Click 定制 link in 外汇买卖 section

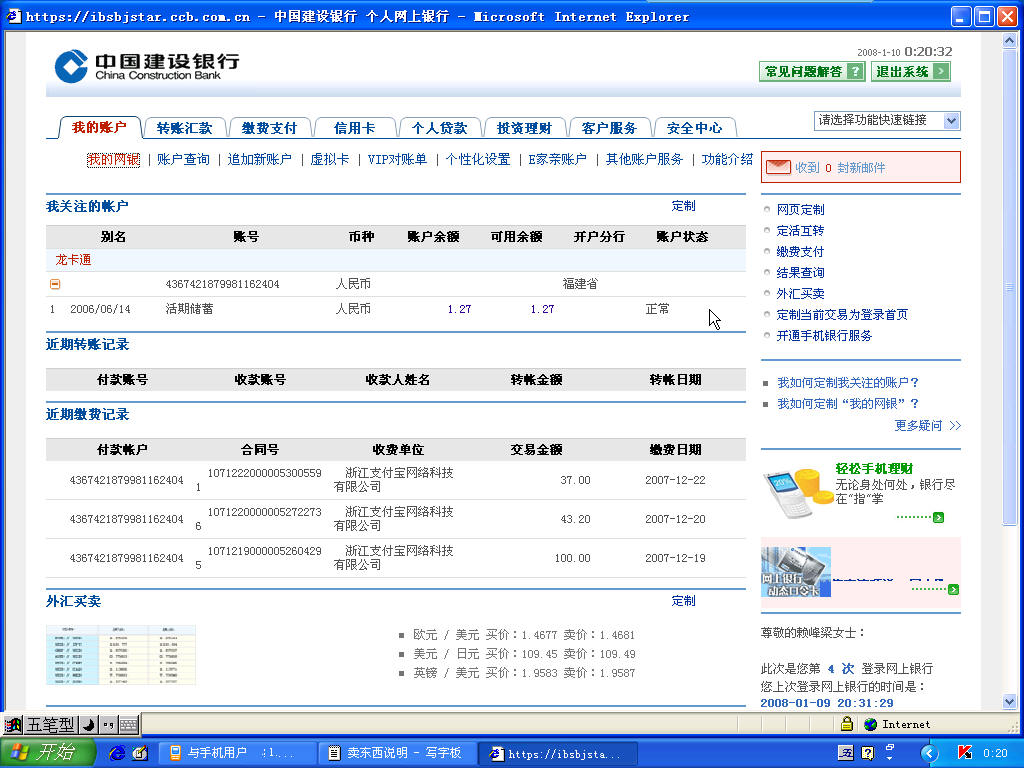(683, 601)
